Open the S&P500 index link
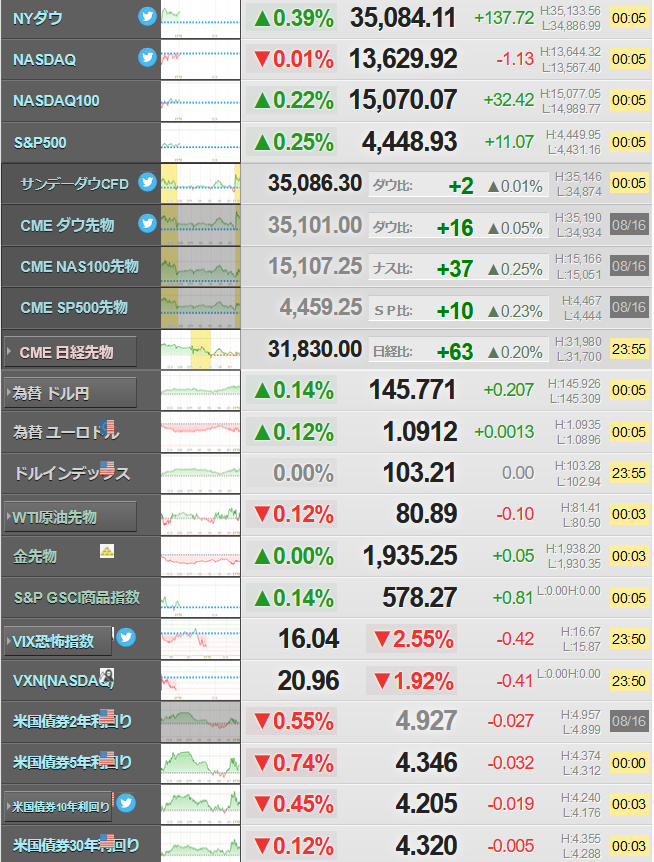Image resolution: width=654 pixels, height=862 pixels. [40, 142]
